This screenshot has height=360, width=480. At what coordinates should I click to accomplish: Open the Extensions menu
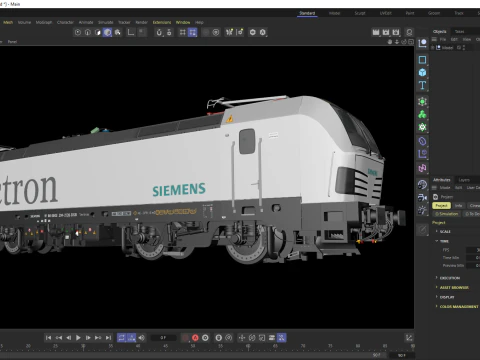[162, 22]
